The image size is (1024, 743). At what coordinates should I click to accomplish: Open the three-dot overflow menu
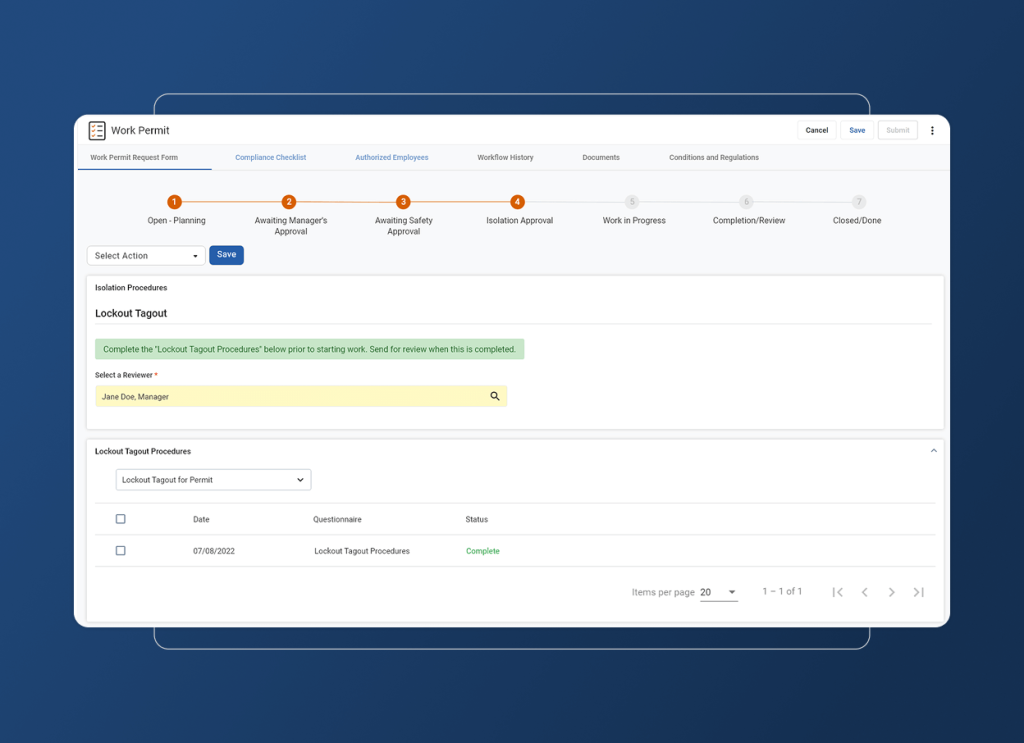coord(932,130)
